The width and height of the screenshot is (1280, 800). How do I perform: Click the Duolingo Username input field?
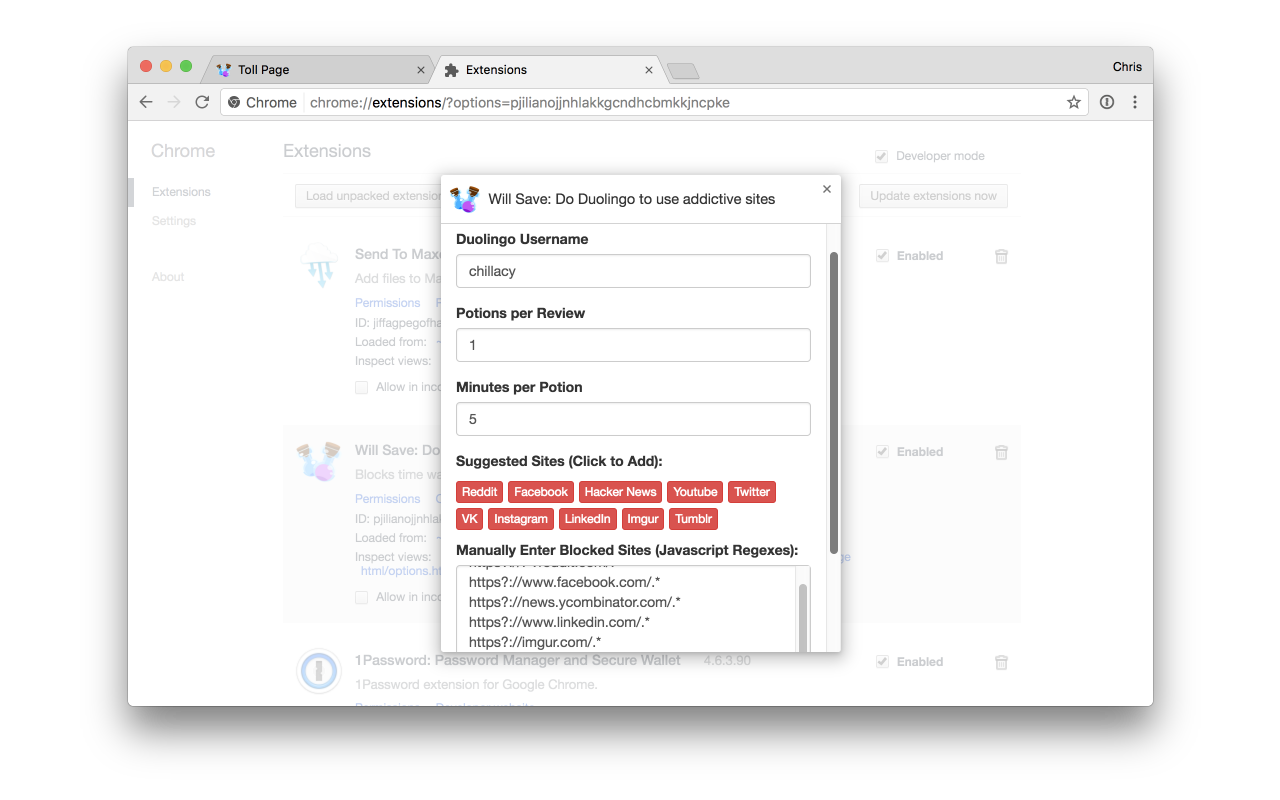[633, 271]
